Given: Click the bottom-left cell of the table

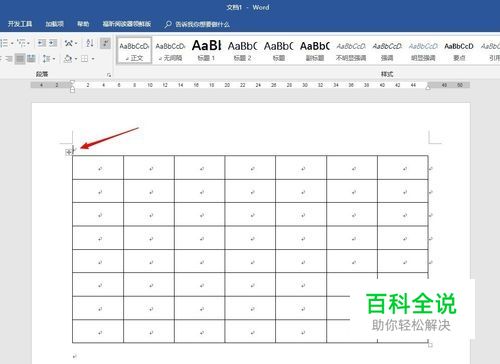Looking at the screenshot, I should pos(98,331).
